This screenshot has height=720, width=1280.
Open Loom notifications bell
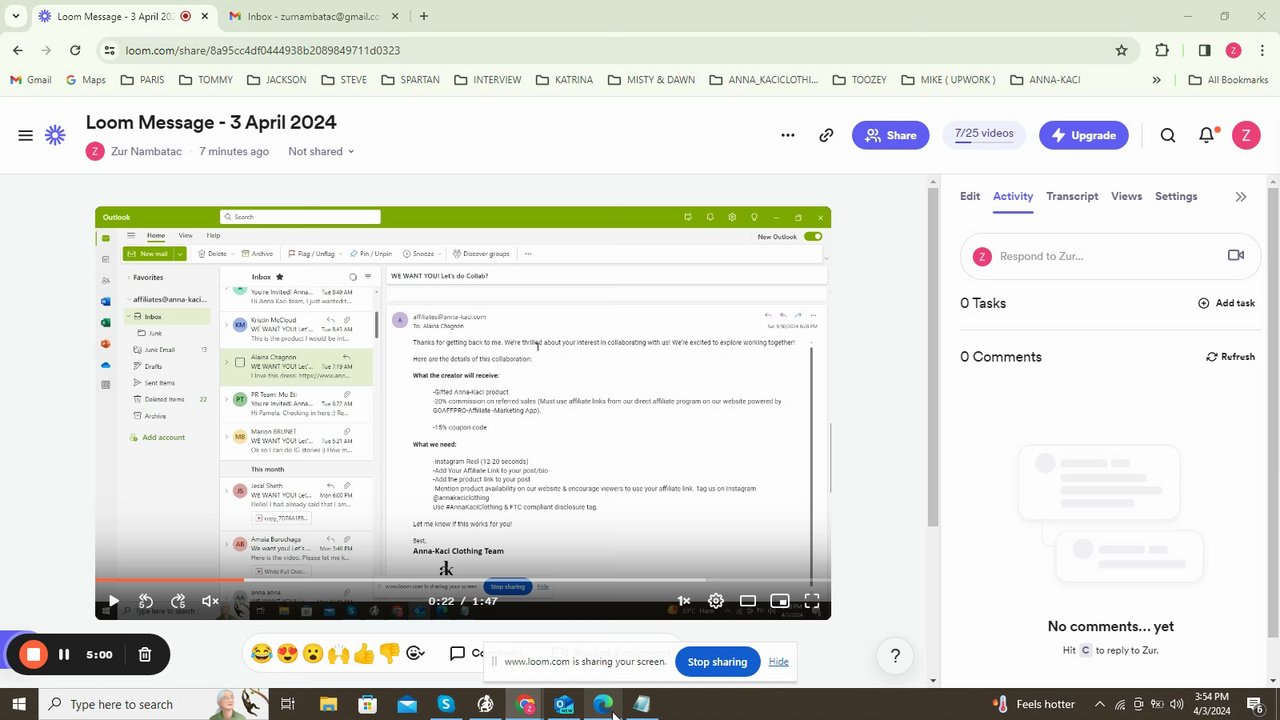point(1207,135)
